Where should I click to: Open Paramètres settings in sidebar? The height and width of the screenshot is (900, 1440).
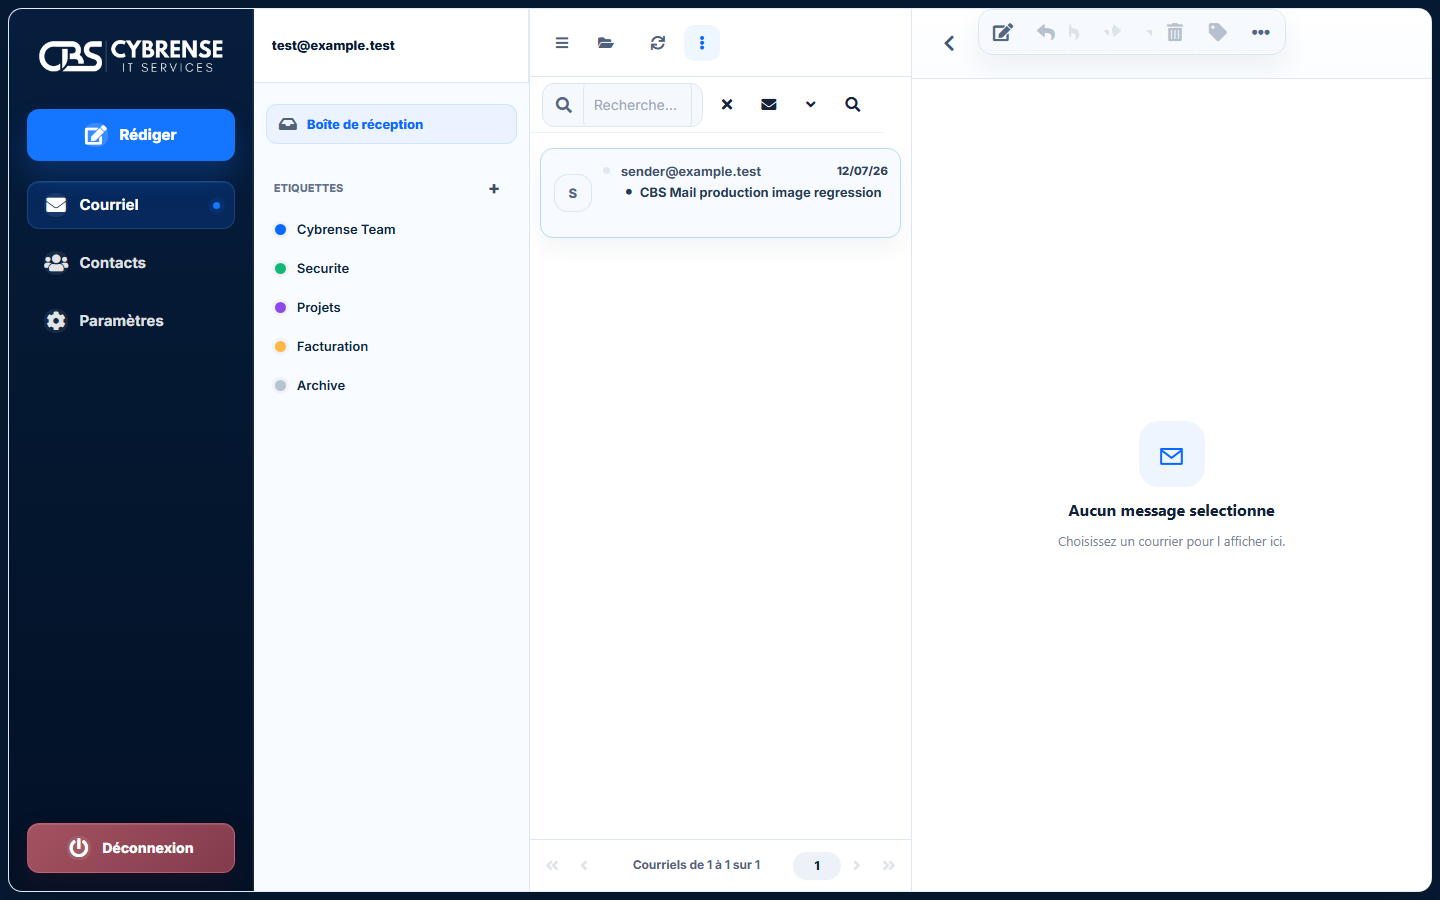coord(131,321)
